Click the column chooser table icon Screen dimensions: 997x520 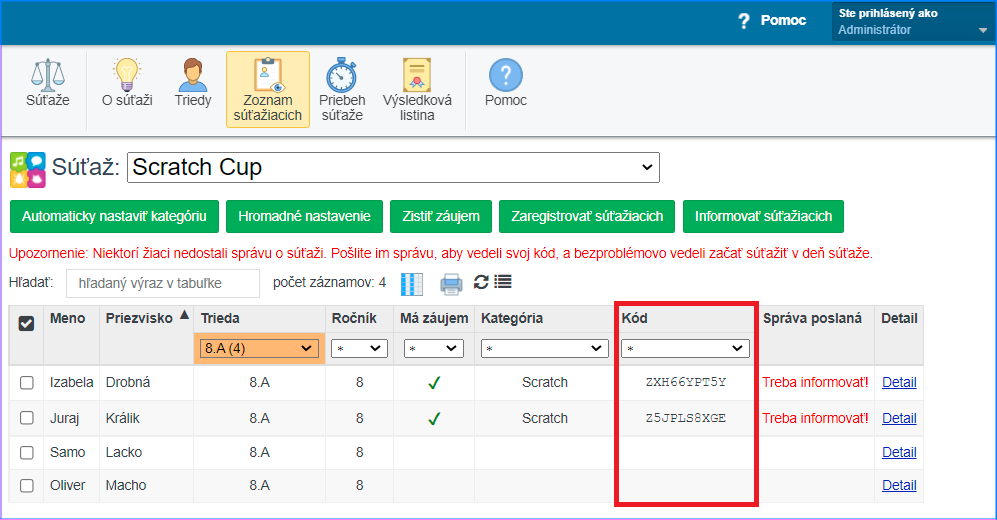tap(412, 284)
